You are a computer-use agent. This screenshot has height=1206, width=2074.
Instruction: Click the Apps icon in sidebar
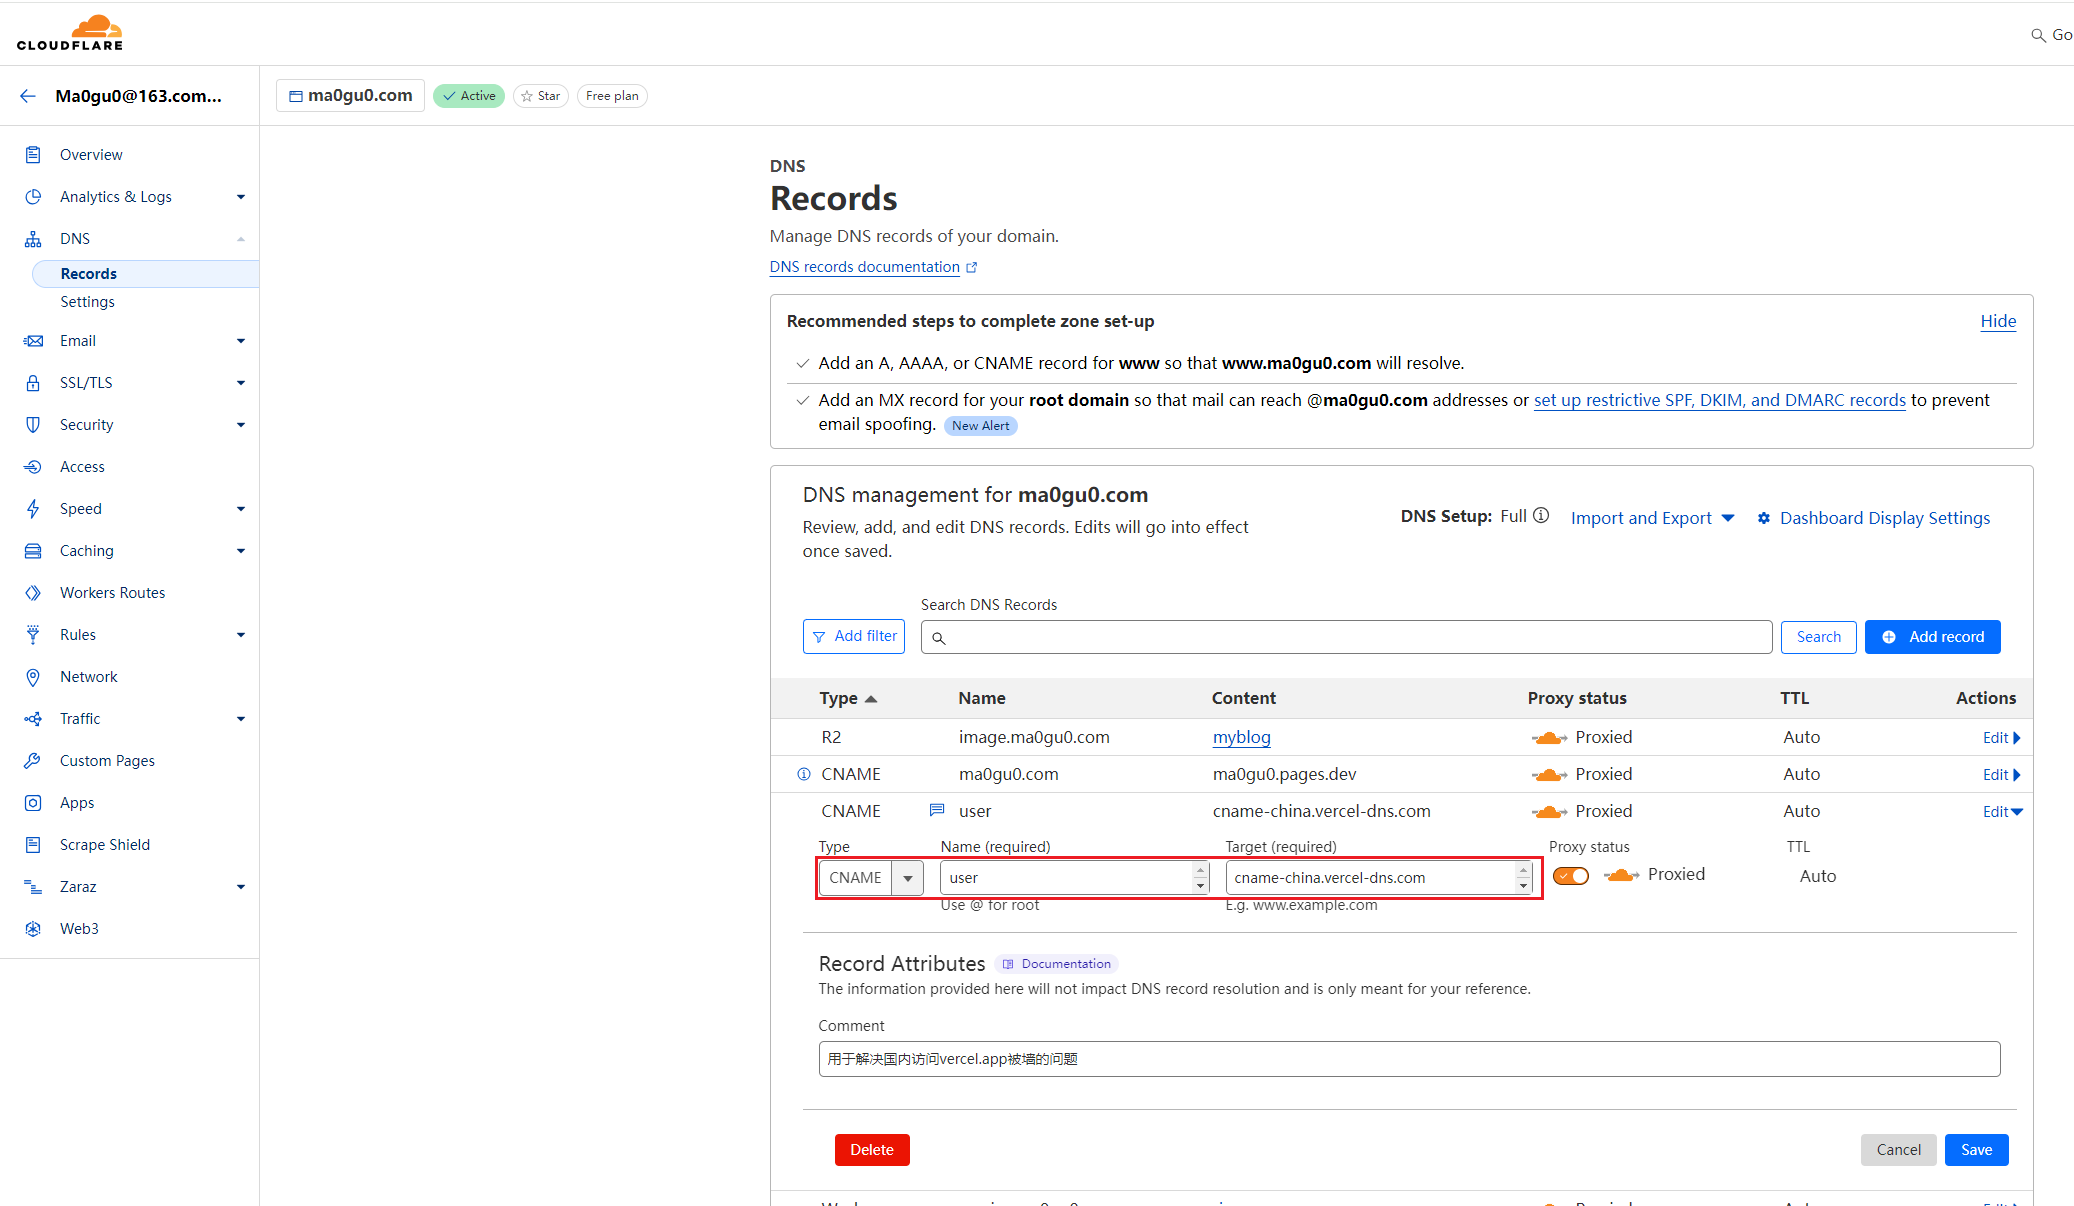point(33,803)
